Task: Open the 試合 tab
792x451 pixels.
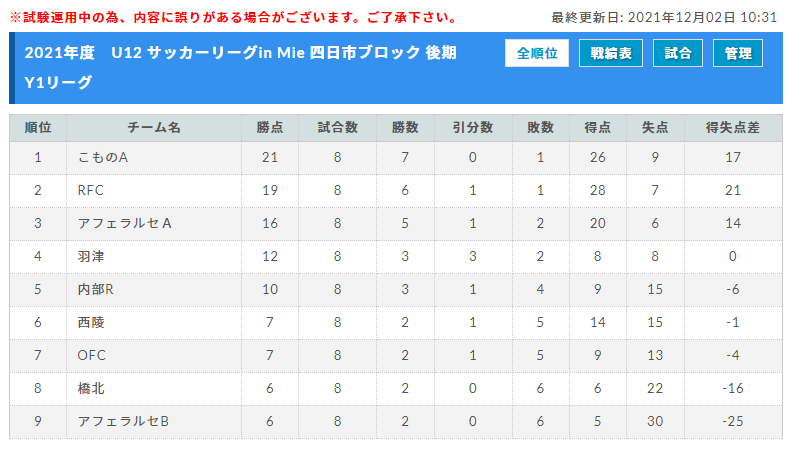Action: click(x=677, y=53)
